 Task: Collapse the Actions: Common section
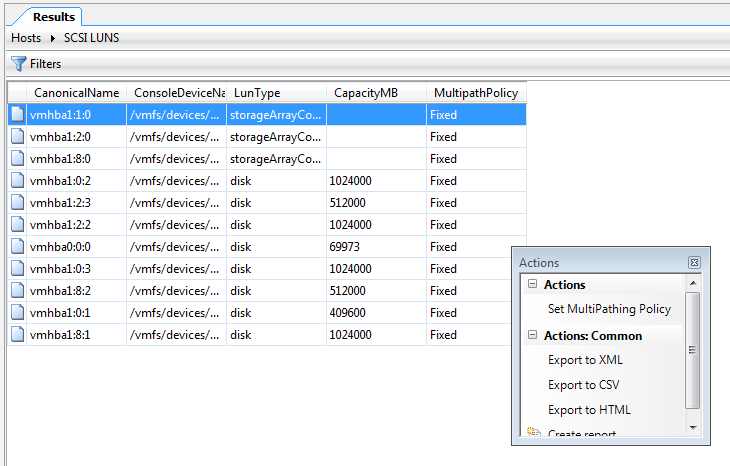(533, 335)
